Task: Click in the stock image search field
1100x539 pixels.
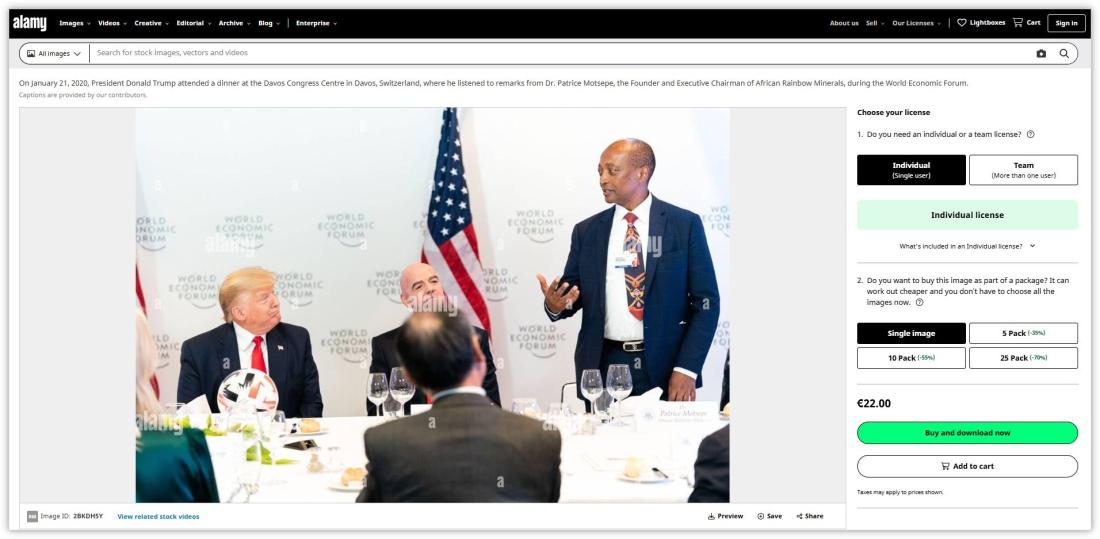Action: [x=561, y=53]
